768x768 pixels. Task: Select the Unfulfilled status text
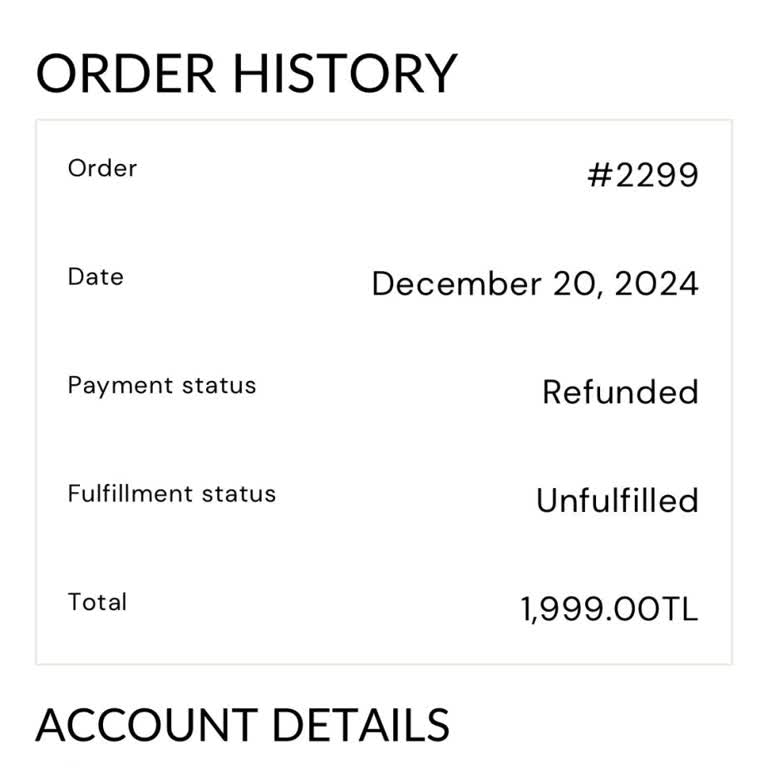click(x=617, y=500)
